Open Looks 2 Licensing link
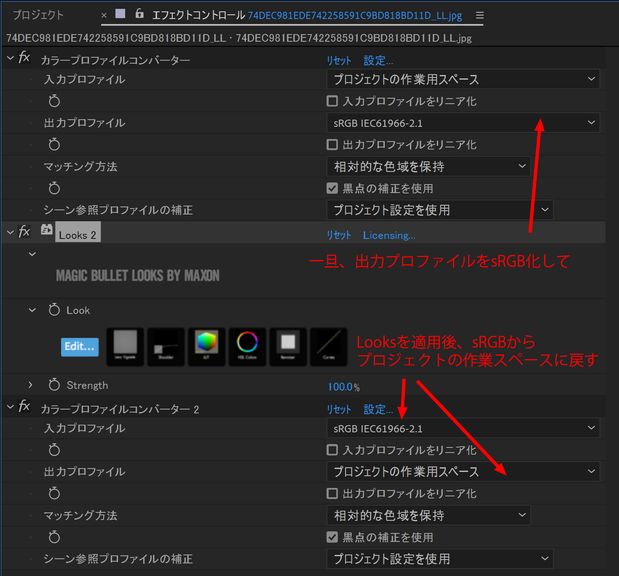Screen dimensions: 619x576 click(389, 235)
